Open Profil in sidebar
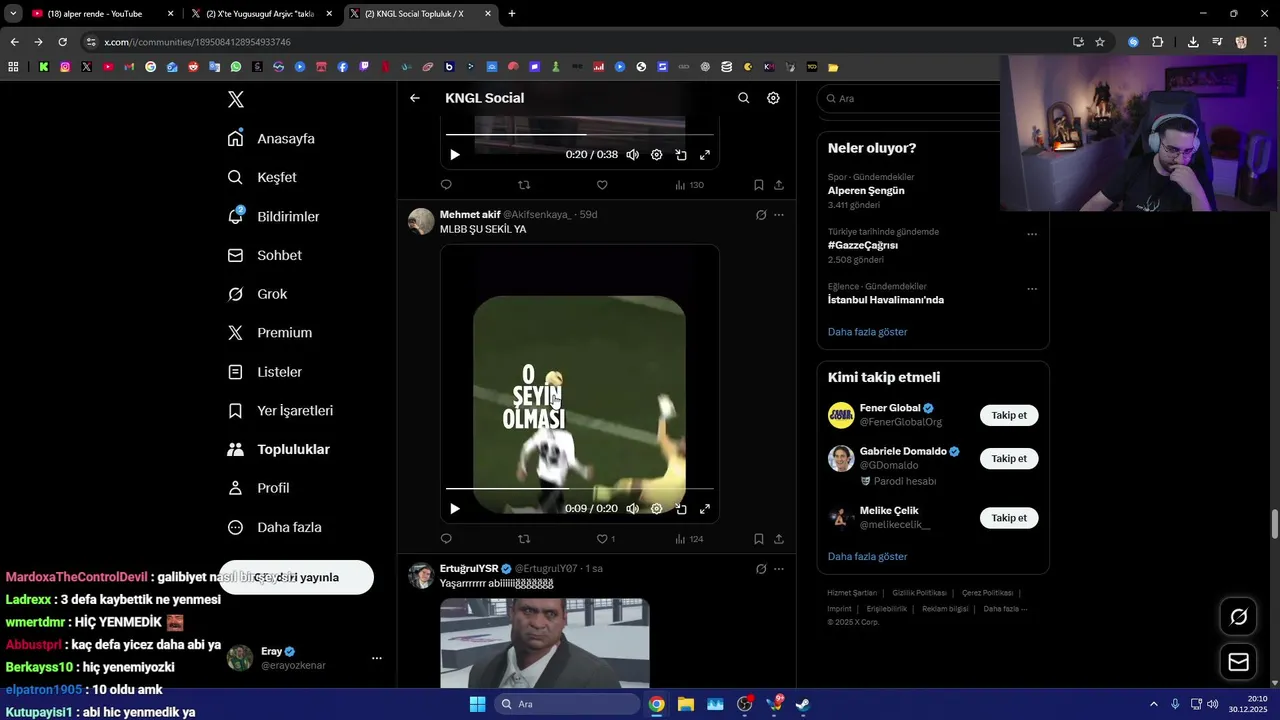The image size is (1280, 720). coord(258,488)
